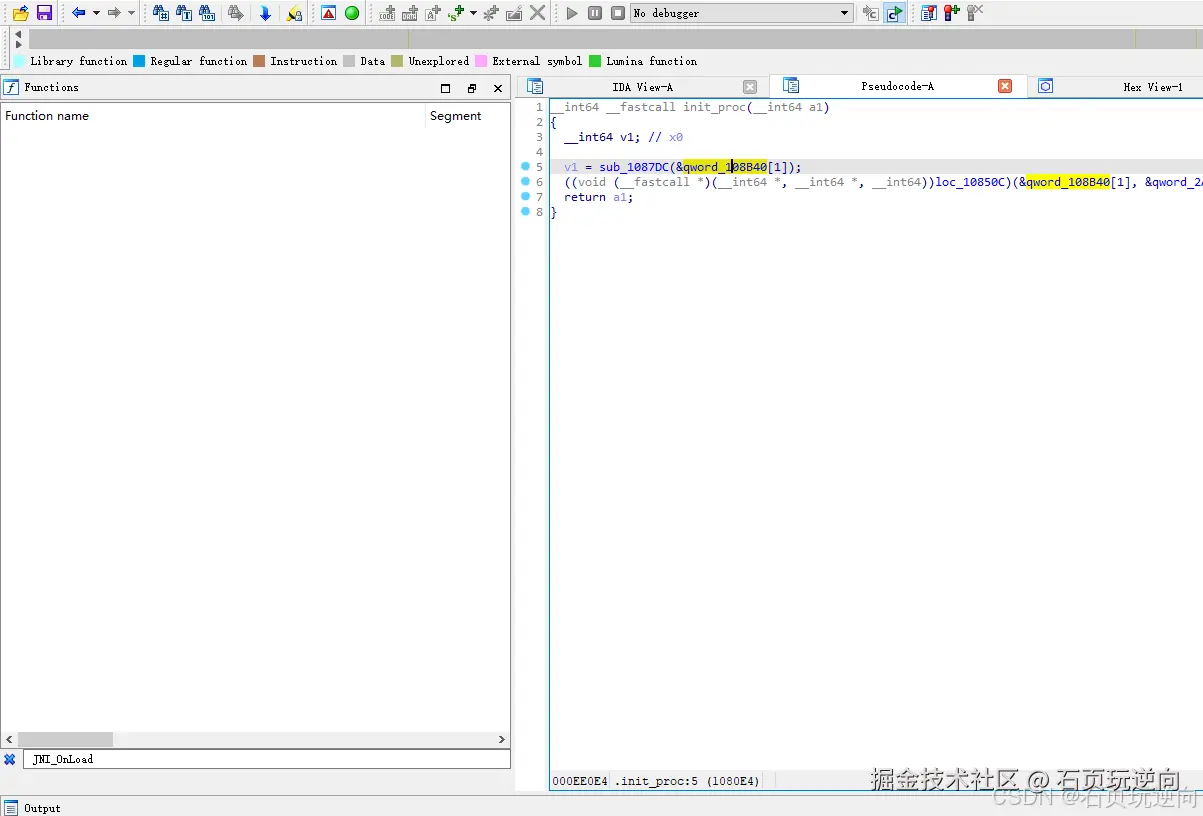Toggle breakpoint dot on line 6

coord(525,182)
